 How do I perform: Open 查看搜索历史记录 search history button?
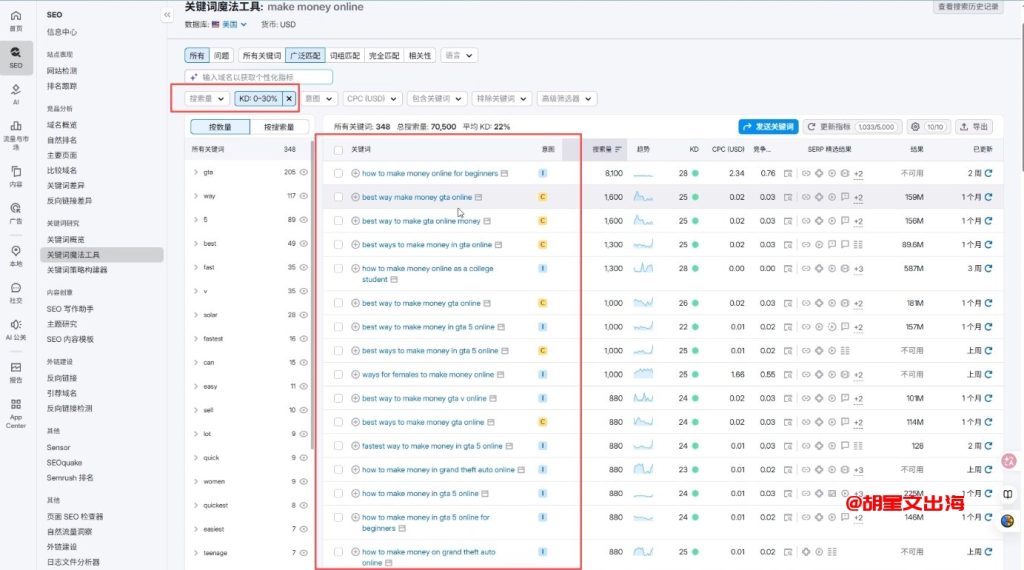[968, 7]
